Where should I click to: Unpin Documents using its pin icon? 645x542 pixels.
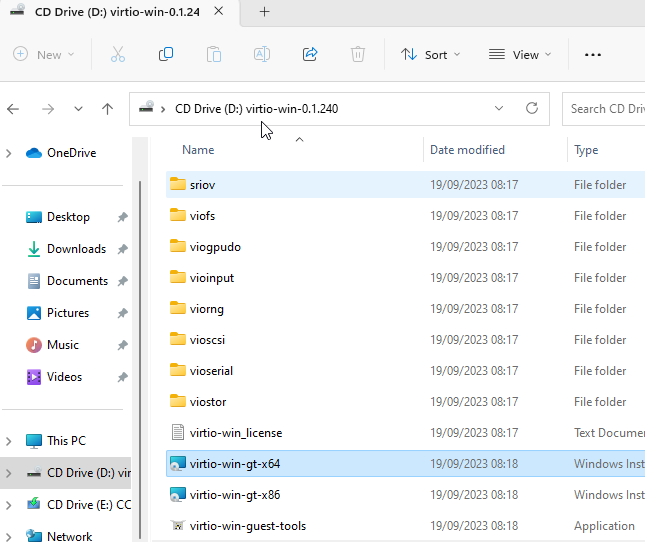coord(123,281)
